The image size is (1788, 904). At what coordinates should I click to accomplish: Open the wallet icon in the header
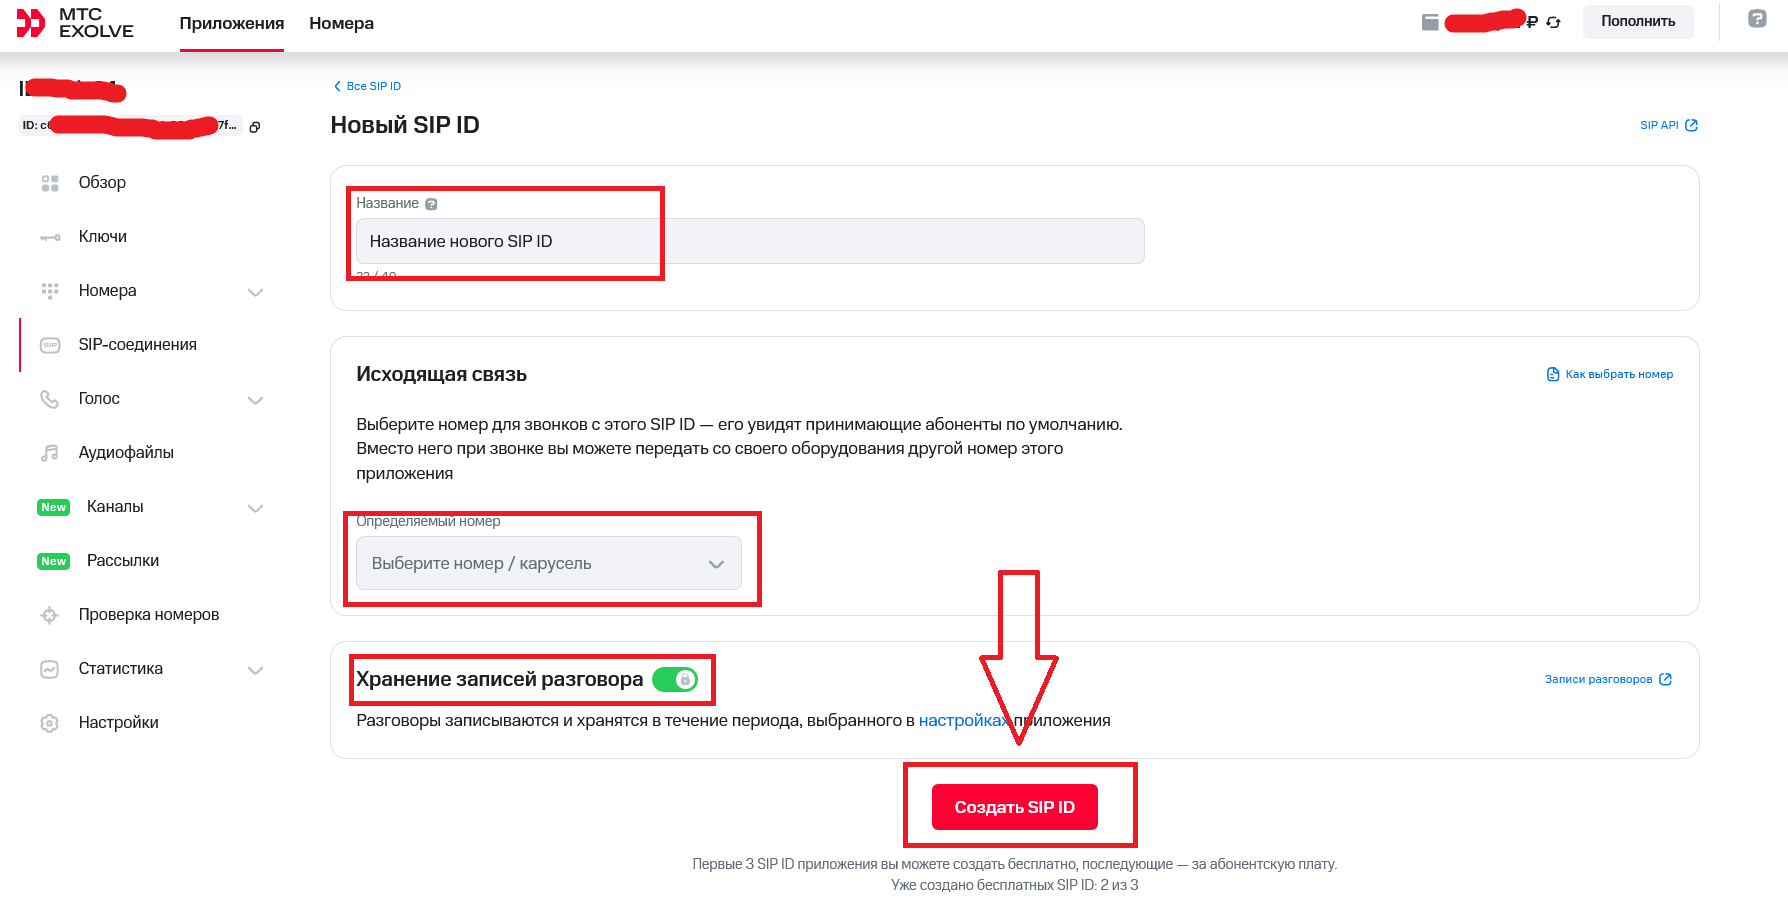coord(1430,22)
